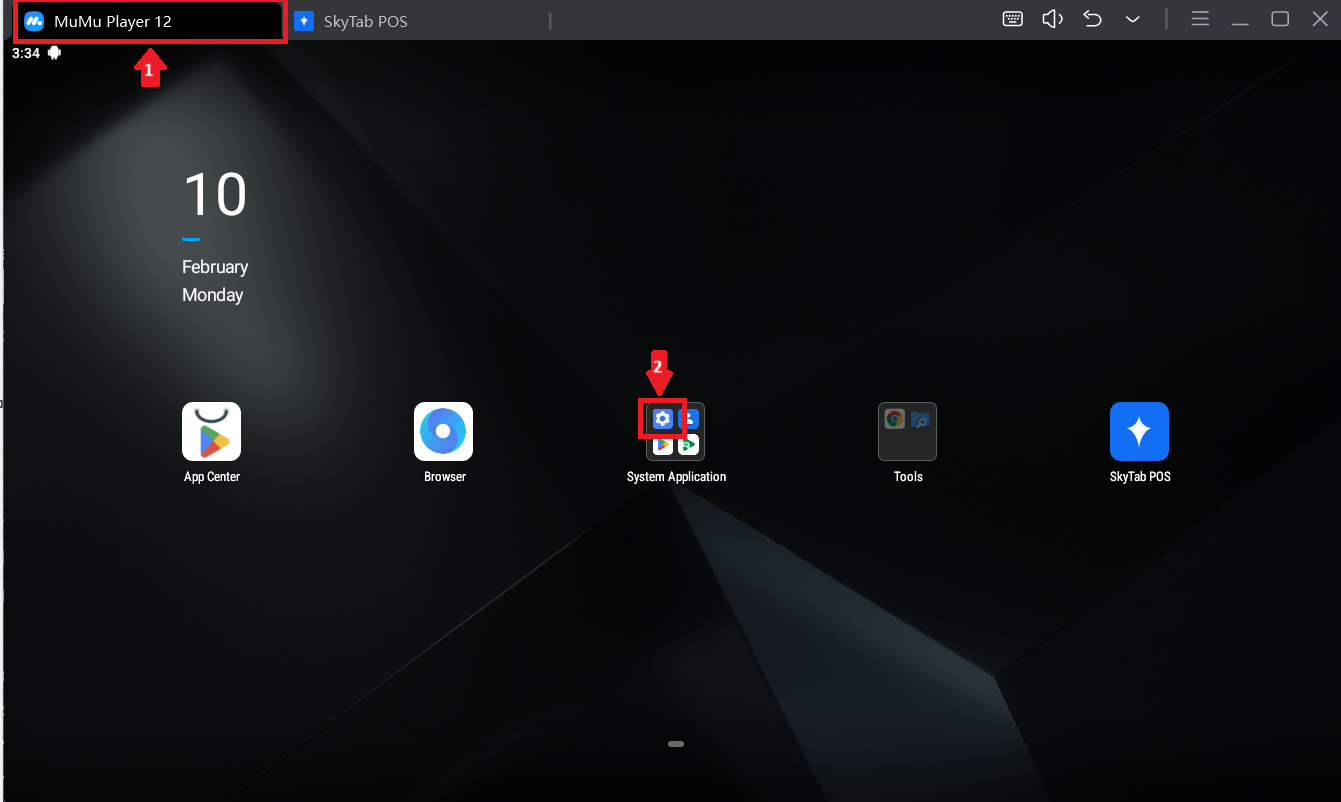Expand the chevron dropdown in title bar
This screenshot has width=1341, height=802.
(x=1133, y=19)
